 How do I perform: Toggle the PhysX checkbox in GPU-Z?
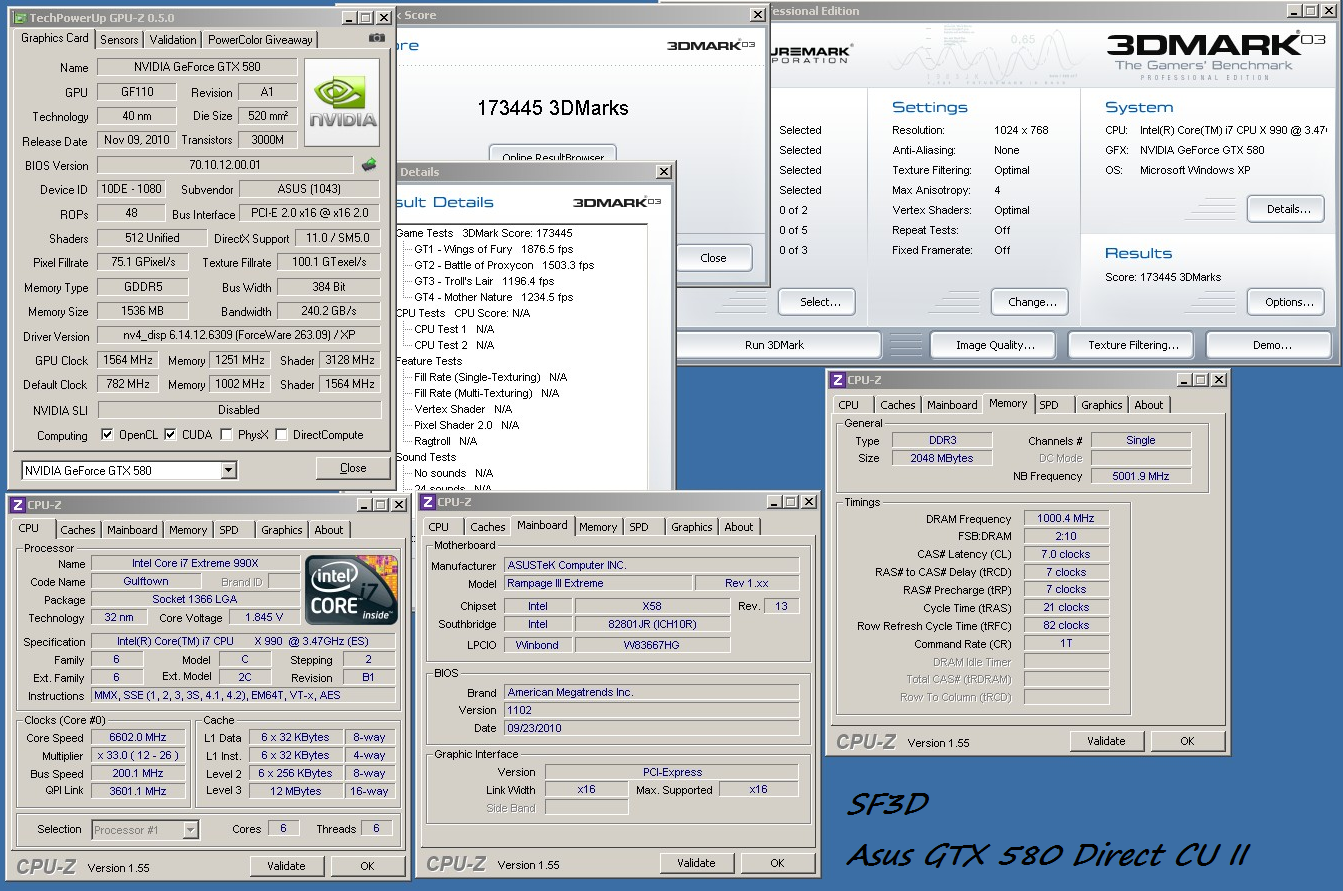click(x=227, y=435)
